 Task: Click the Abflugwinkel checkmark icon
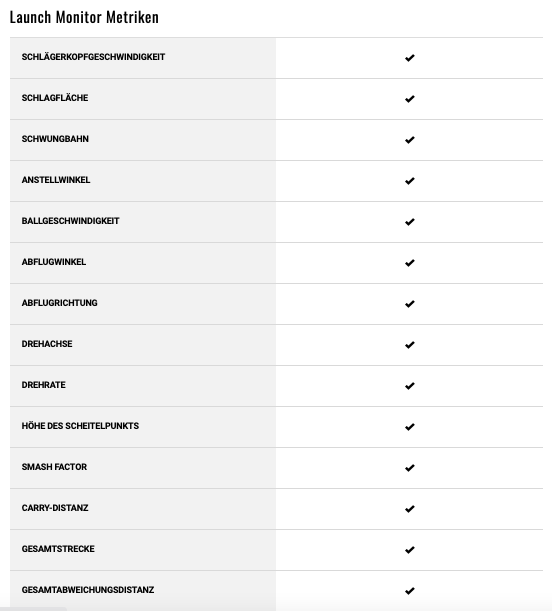(409, 263)
